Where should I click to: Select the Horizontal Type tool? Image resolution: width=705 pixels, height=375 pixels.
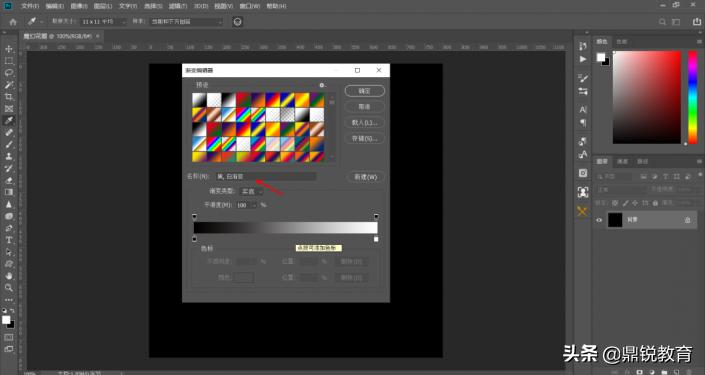[9, 240]
